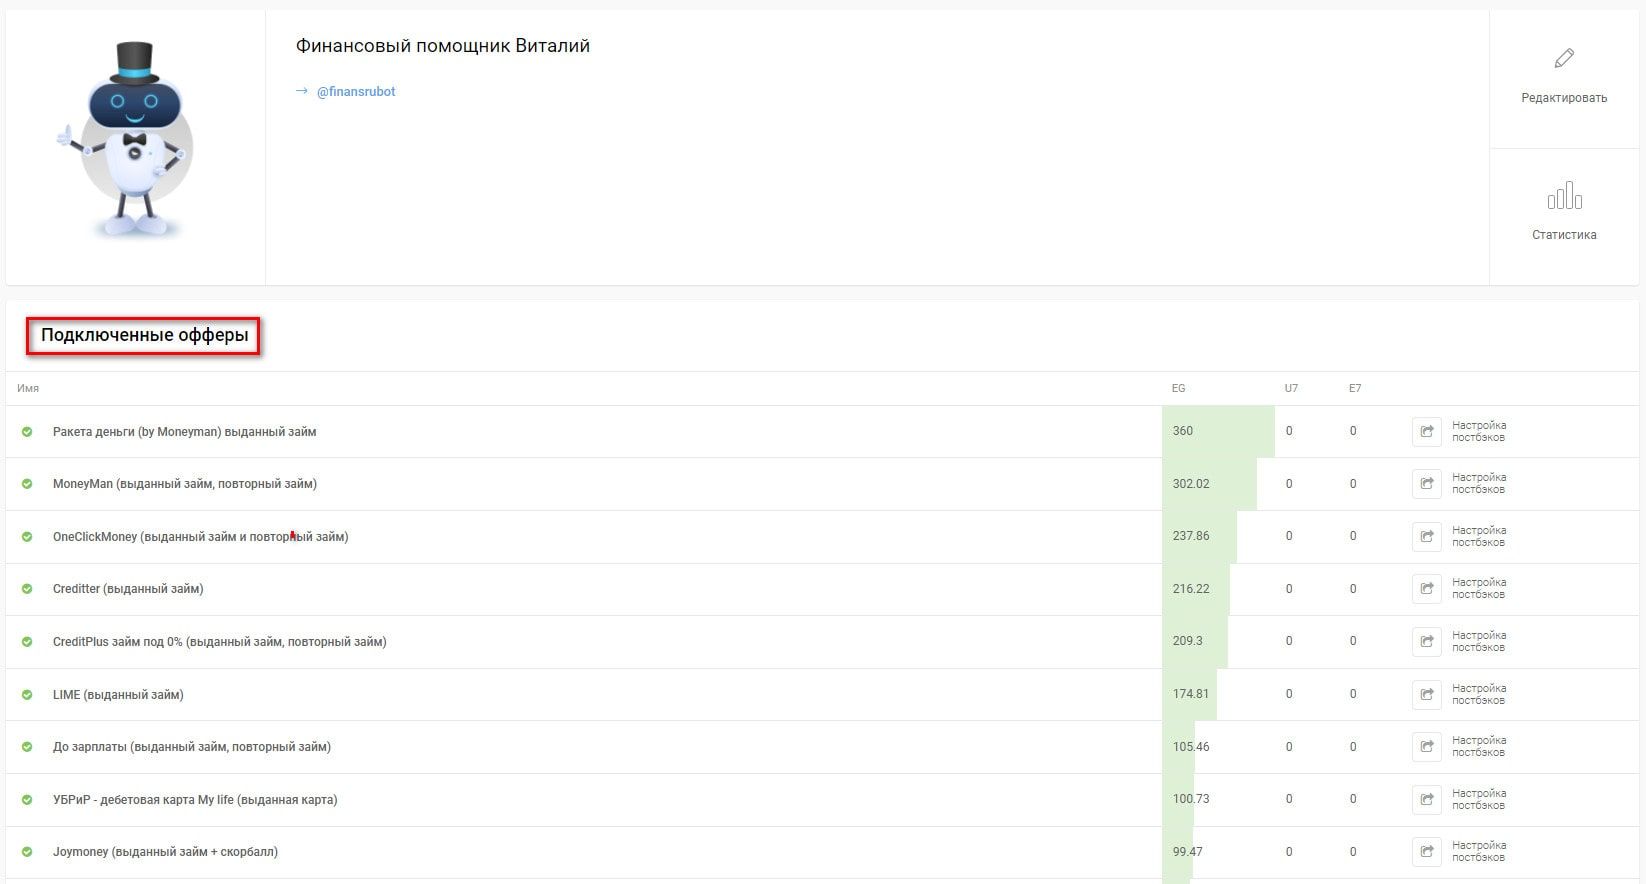Click EG value 237.86
This screenshot has height=884, width=1646.
(x=1191, y=536)
